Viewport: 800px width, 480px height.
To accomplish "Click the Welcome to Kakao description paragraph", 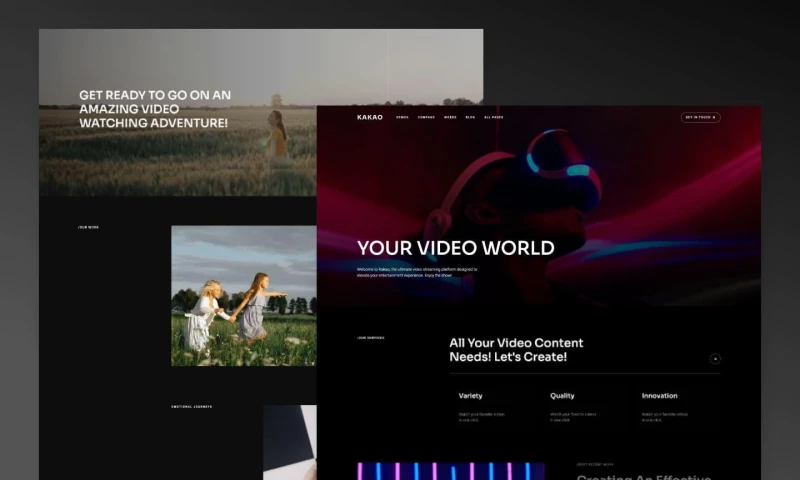I will coord(417,272).
